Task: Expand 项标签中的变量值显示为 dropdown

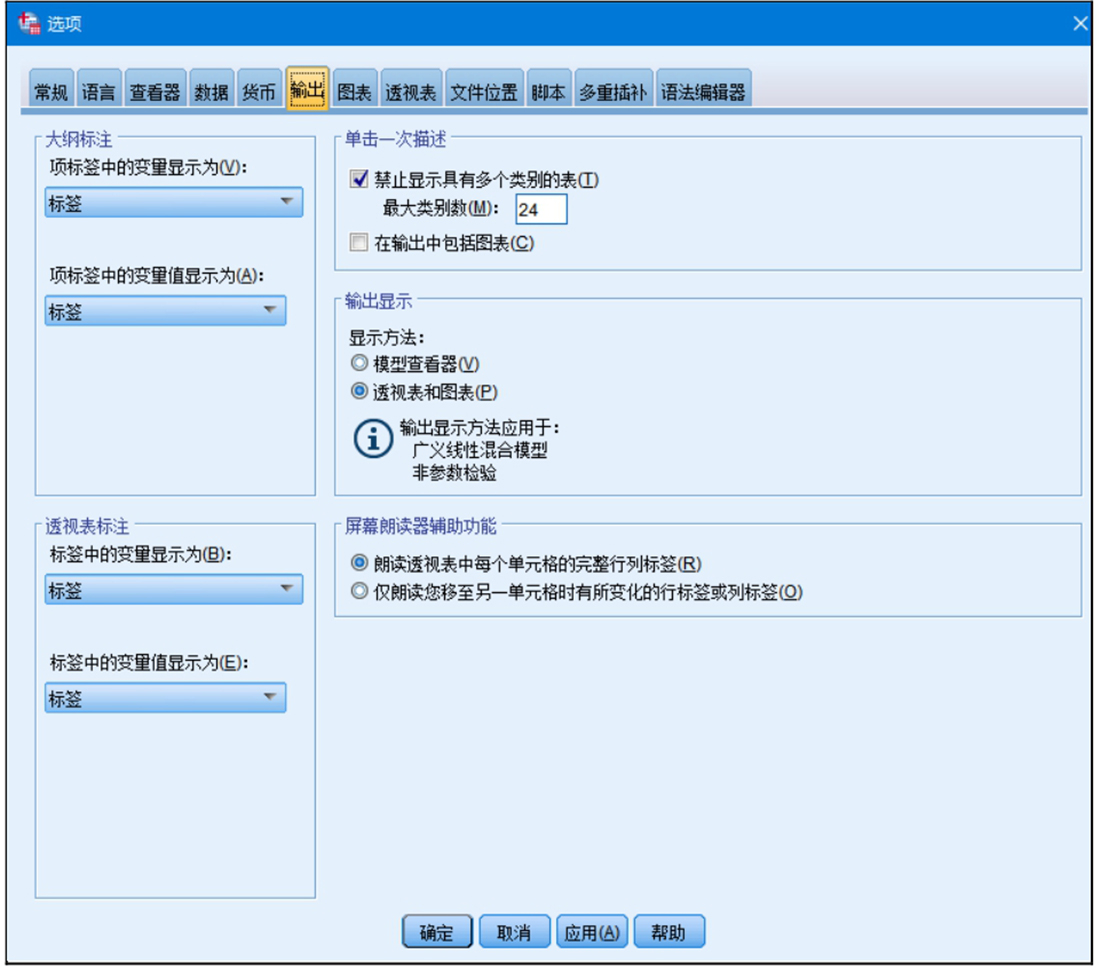Action: 165,311
